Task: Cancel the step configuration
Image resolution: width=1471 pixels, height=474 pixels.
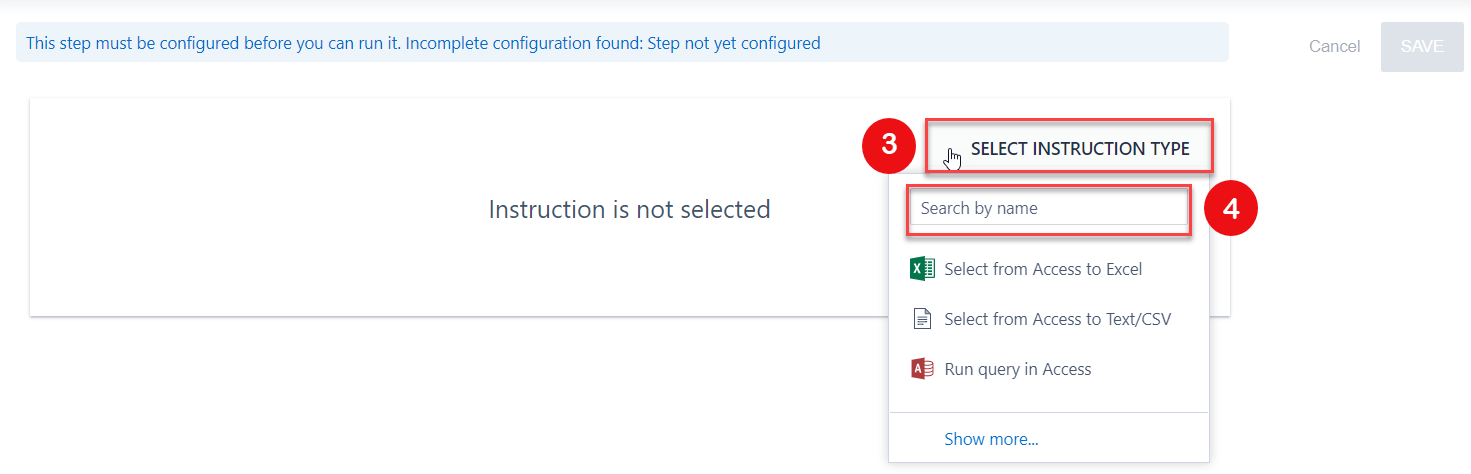Action: pyautogui.click(x=1334, y=46)
